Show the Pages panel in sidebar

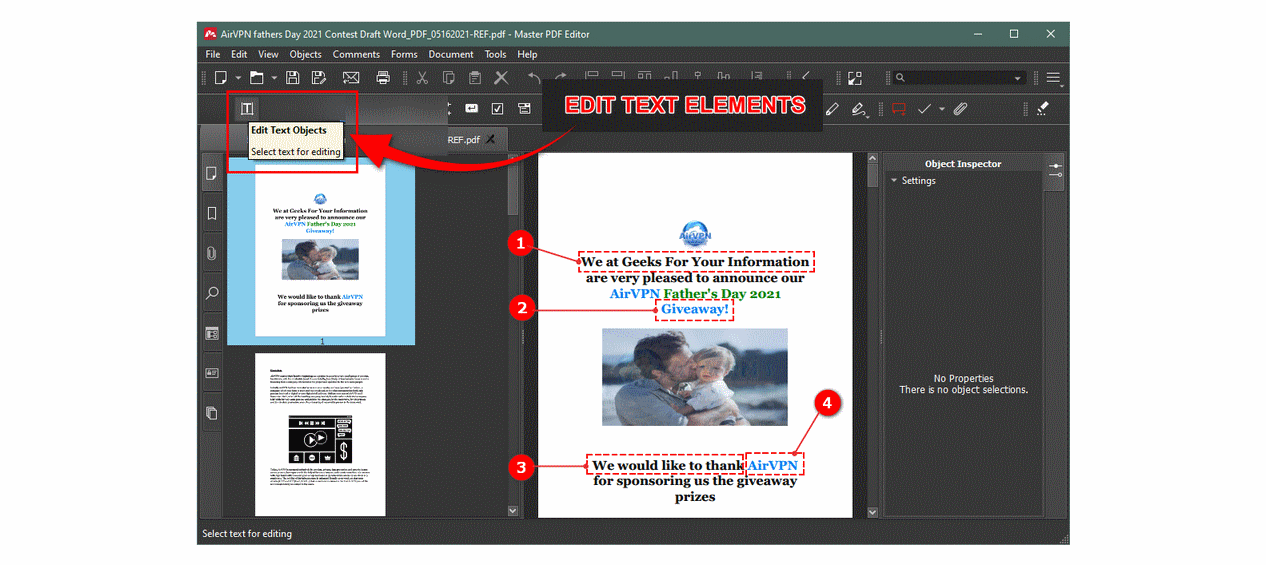pyautogui.click(x=212, y=173)
